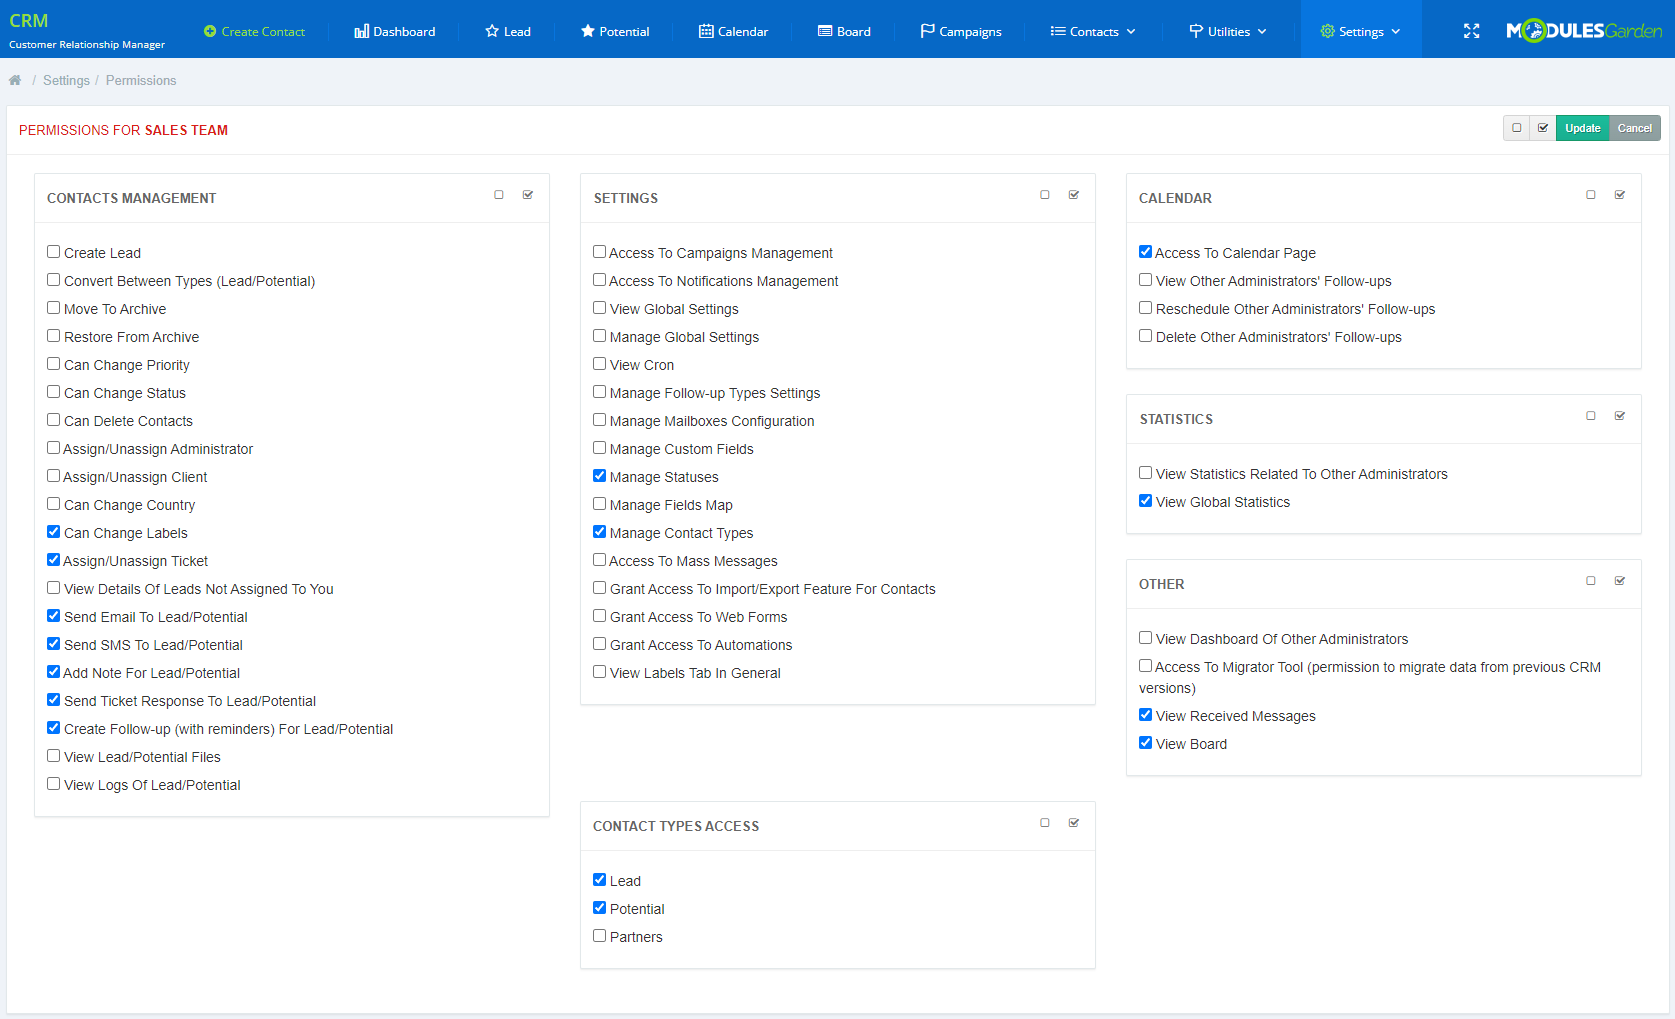Open Settings via the breadcrumb link

(66, 79)
